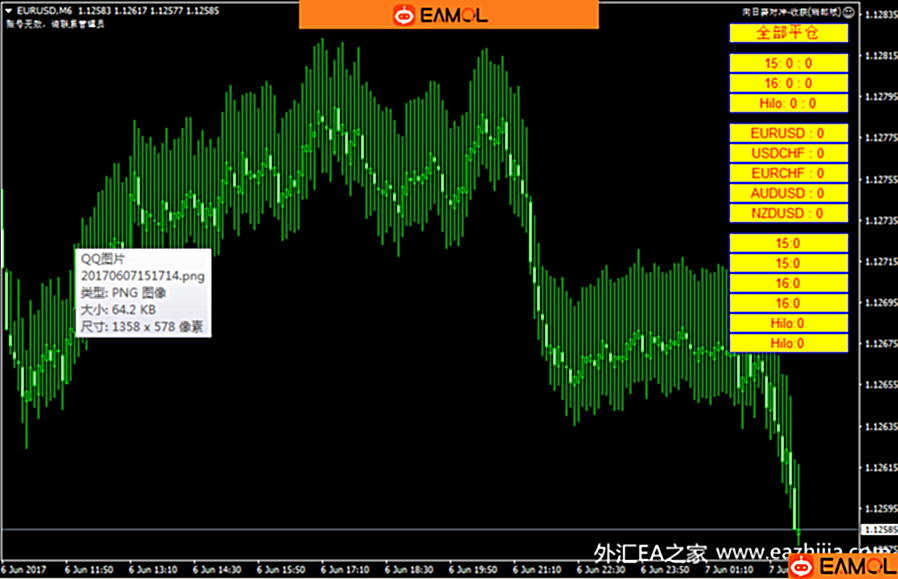Viewport: 898px width, 579px height.
Task: Click the EAMOL logo at bottom right corner
Action: pyautogui.click(x=841, y=568)
